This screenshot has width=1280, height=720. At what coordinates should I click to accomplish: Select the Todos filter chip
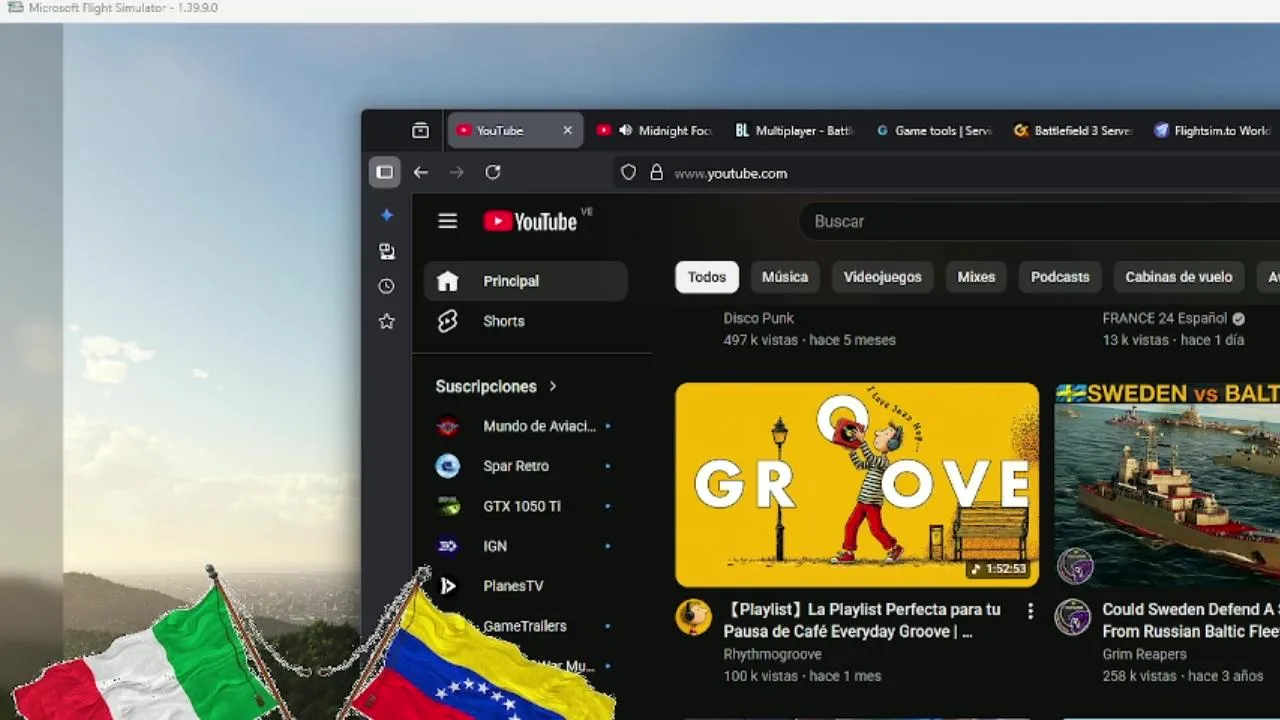707,277
